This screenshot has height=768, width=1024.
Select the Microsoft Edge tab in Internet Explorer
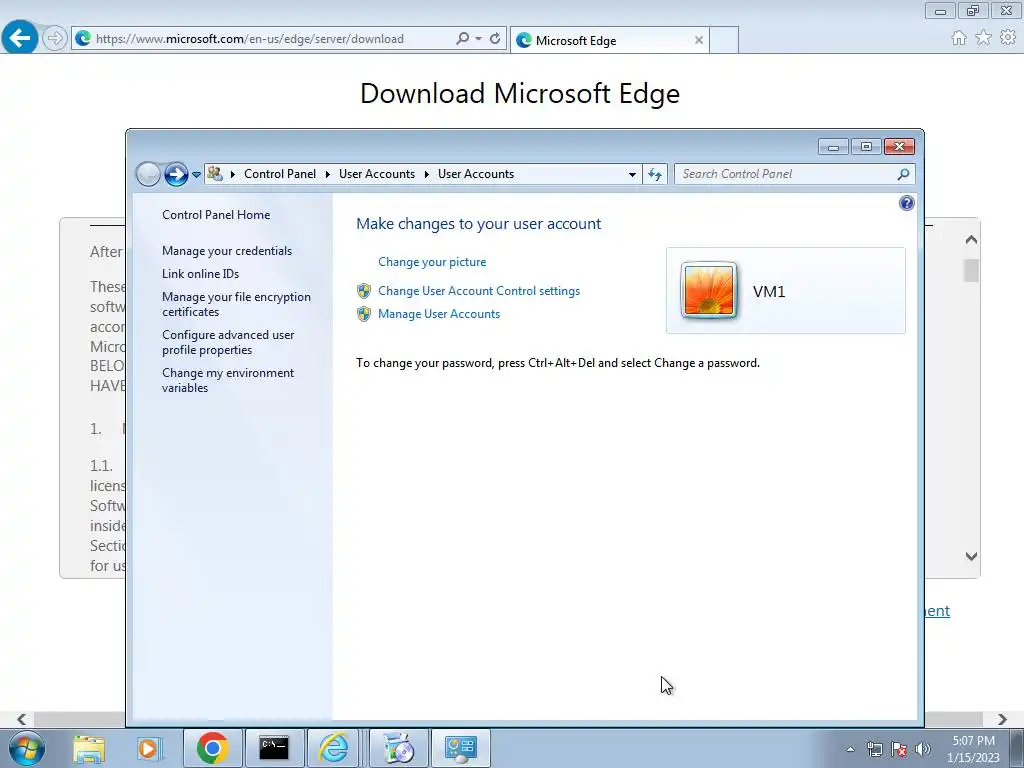[609, 40]
